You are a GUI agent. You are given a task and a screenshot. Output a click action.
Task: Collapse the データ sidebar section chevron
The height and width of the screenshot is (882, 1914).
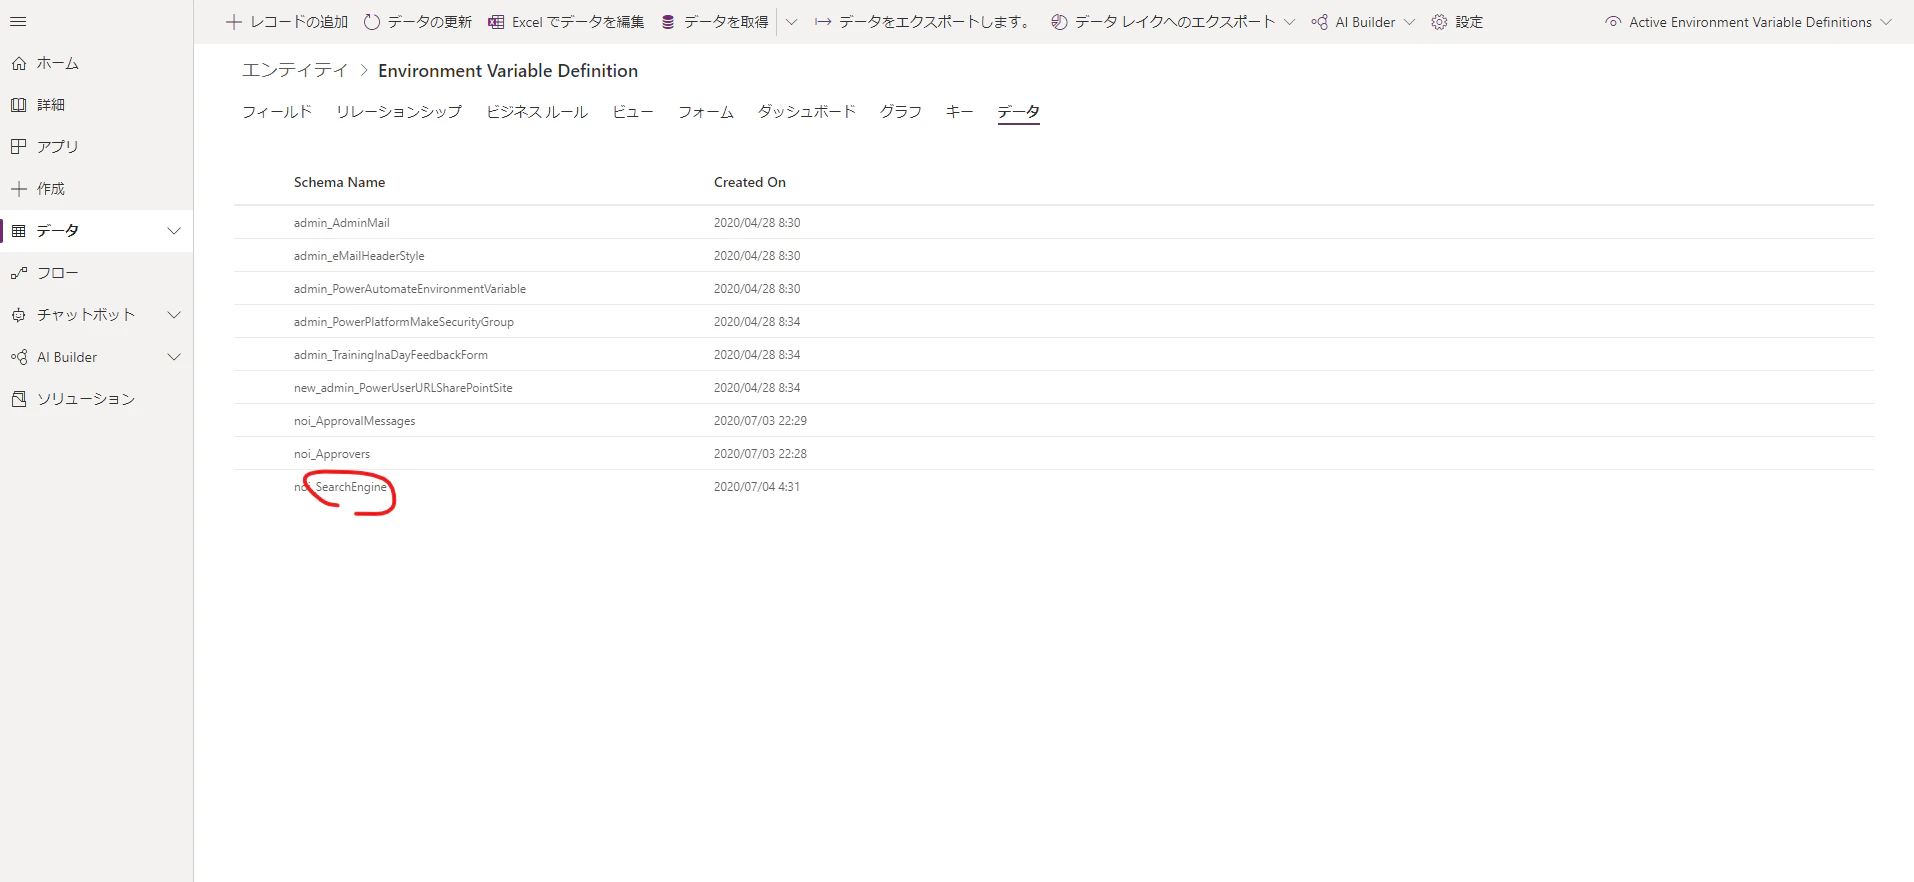[174, 231]
